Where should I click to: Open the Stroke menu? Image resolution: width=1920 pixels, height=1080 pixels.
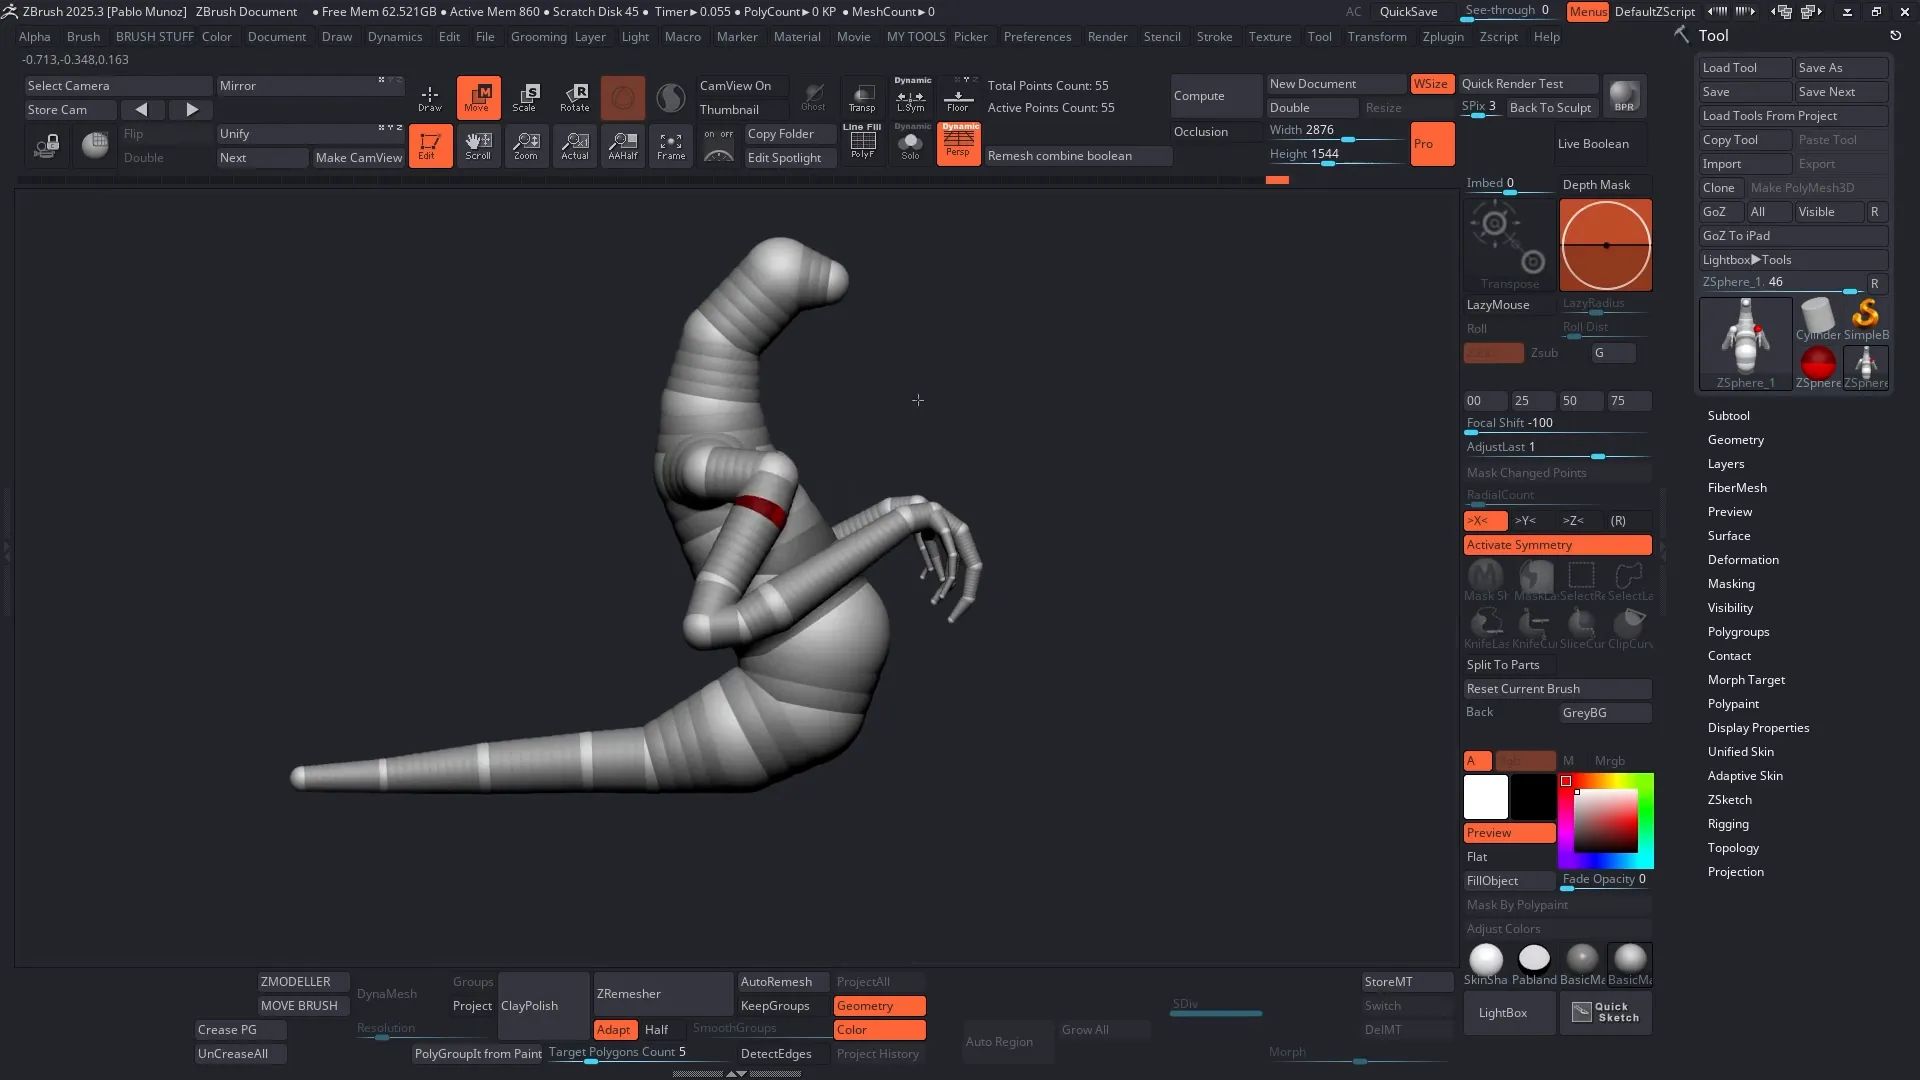tap(1214, 37)
